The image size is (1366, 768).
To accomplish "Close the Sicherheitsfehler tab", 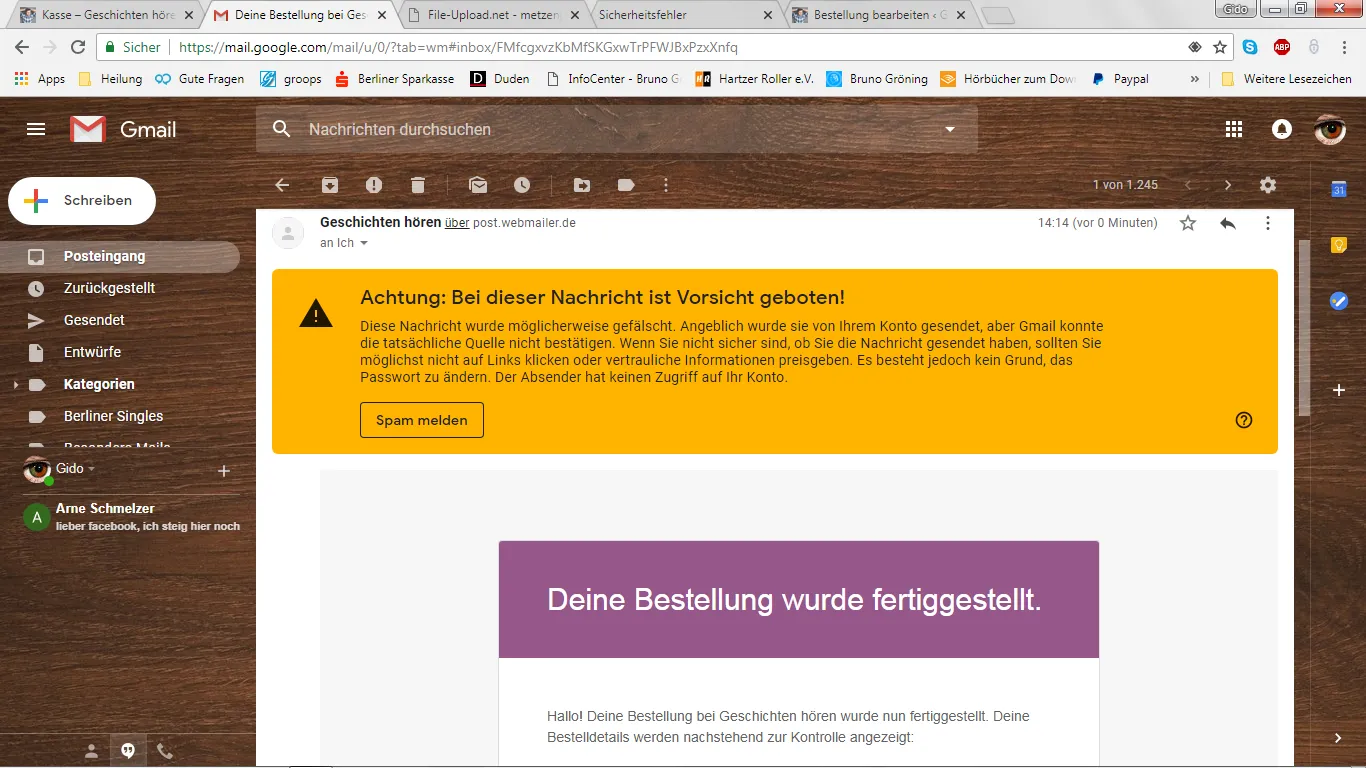I will pos(768,15).
